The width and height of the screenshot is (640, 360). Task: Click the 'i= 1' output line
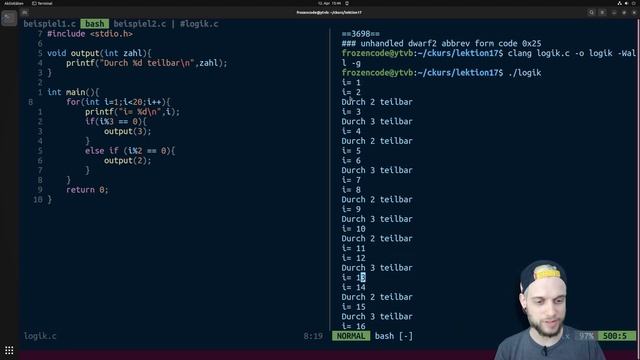[x=351, y=82]
